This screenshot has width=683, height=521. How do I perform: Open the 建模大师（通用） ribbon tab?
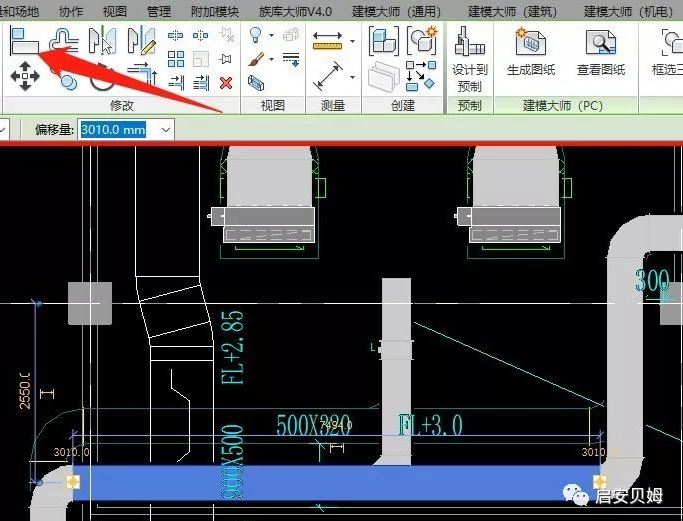pos(396,11)
